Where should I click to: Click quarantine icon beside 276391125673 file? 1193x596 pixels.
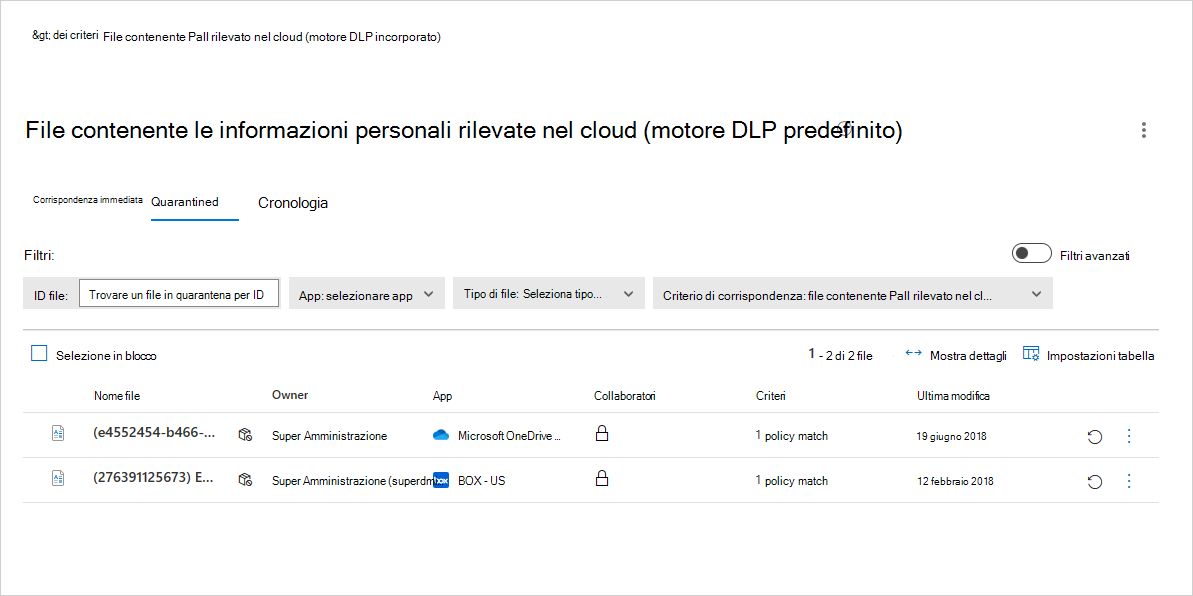(245, 480)
